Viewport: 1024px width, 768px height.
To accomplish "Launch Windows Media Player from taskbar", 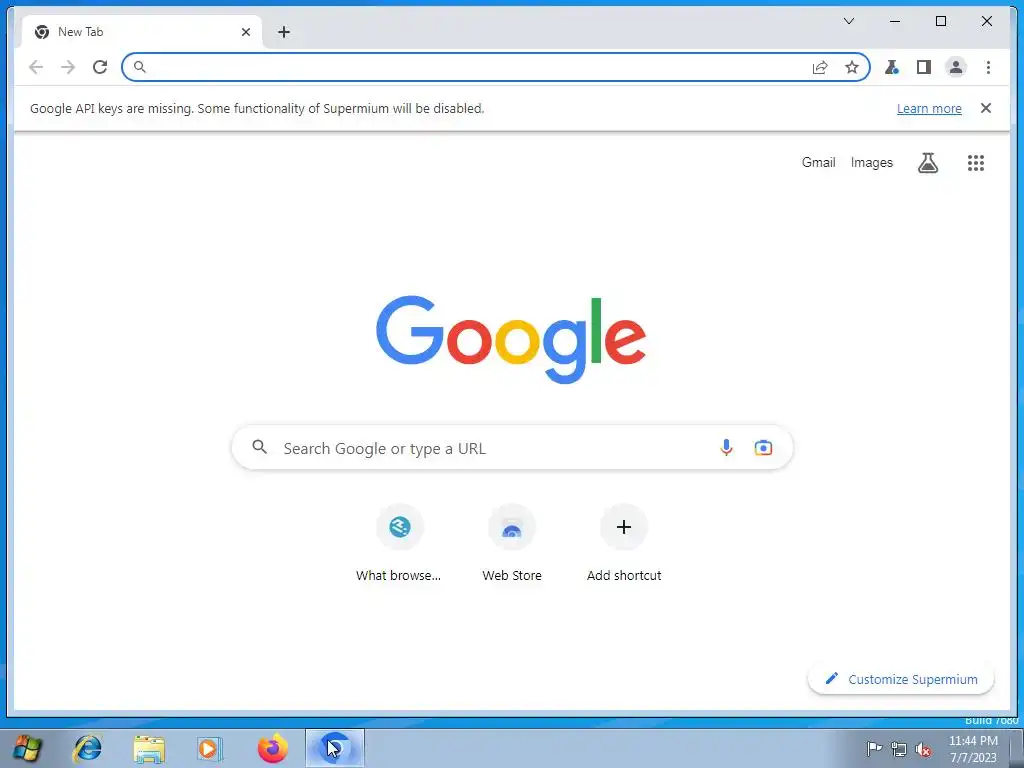I will (x=210, y=748).
